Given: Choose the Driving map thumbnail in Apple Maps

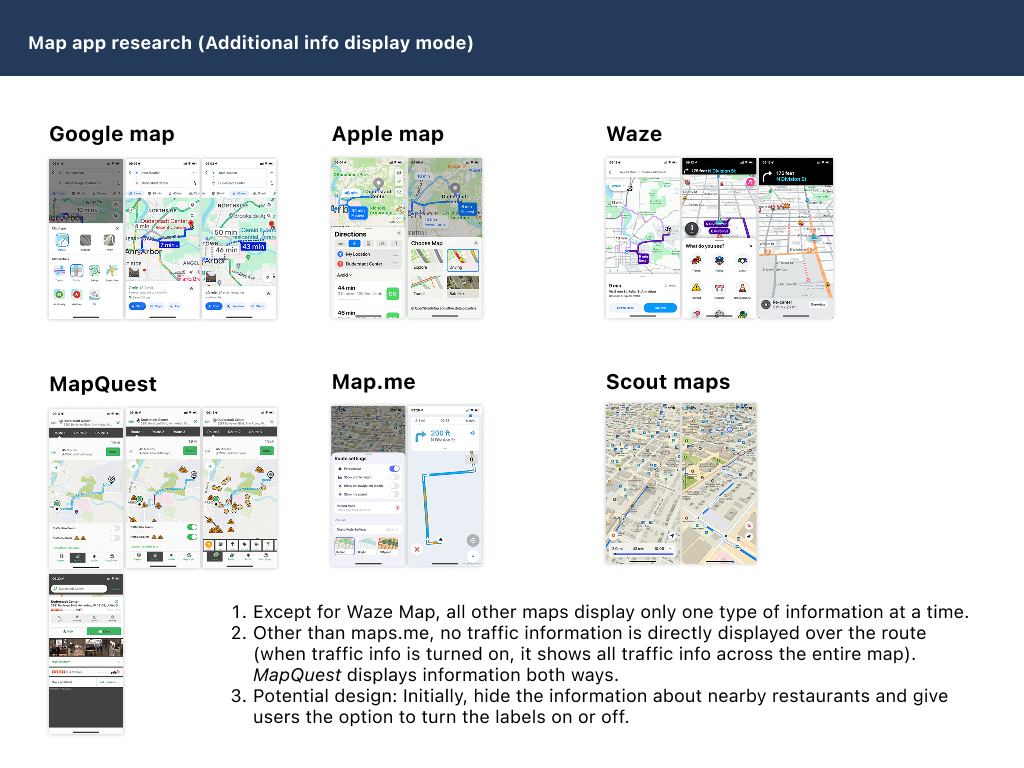Looking at the screenshot, I should 462,261.
